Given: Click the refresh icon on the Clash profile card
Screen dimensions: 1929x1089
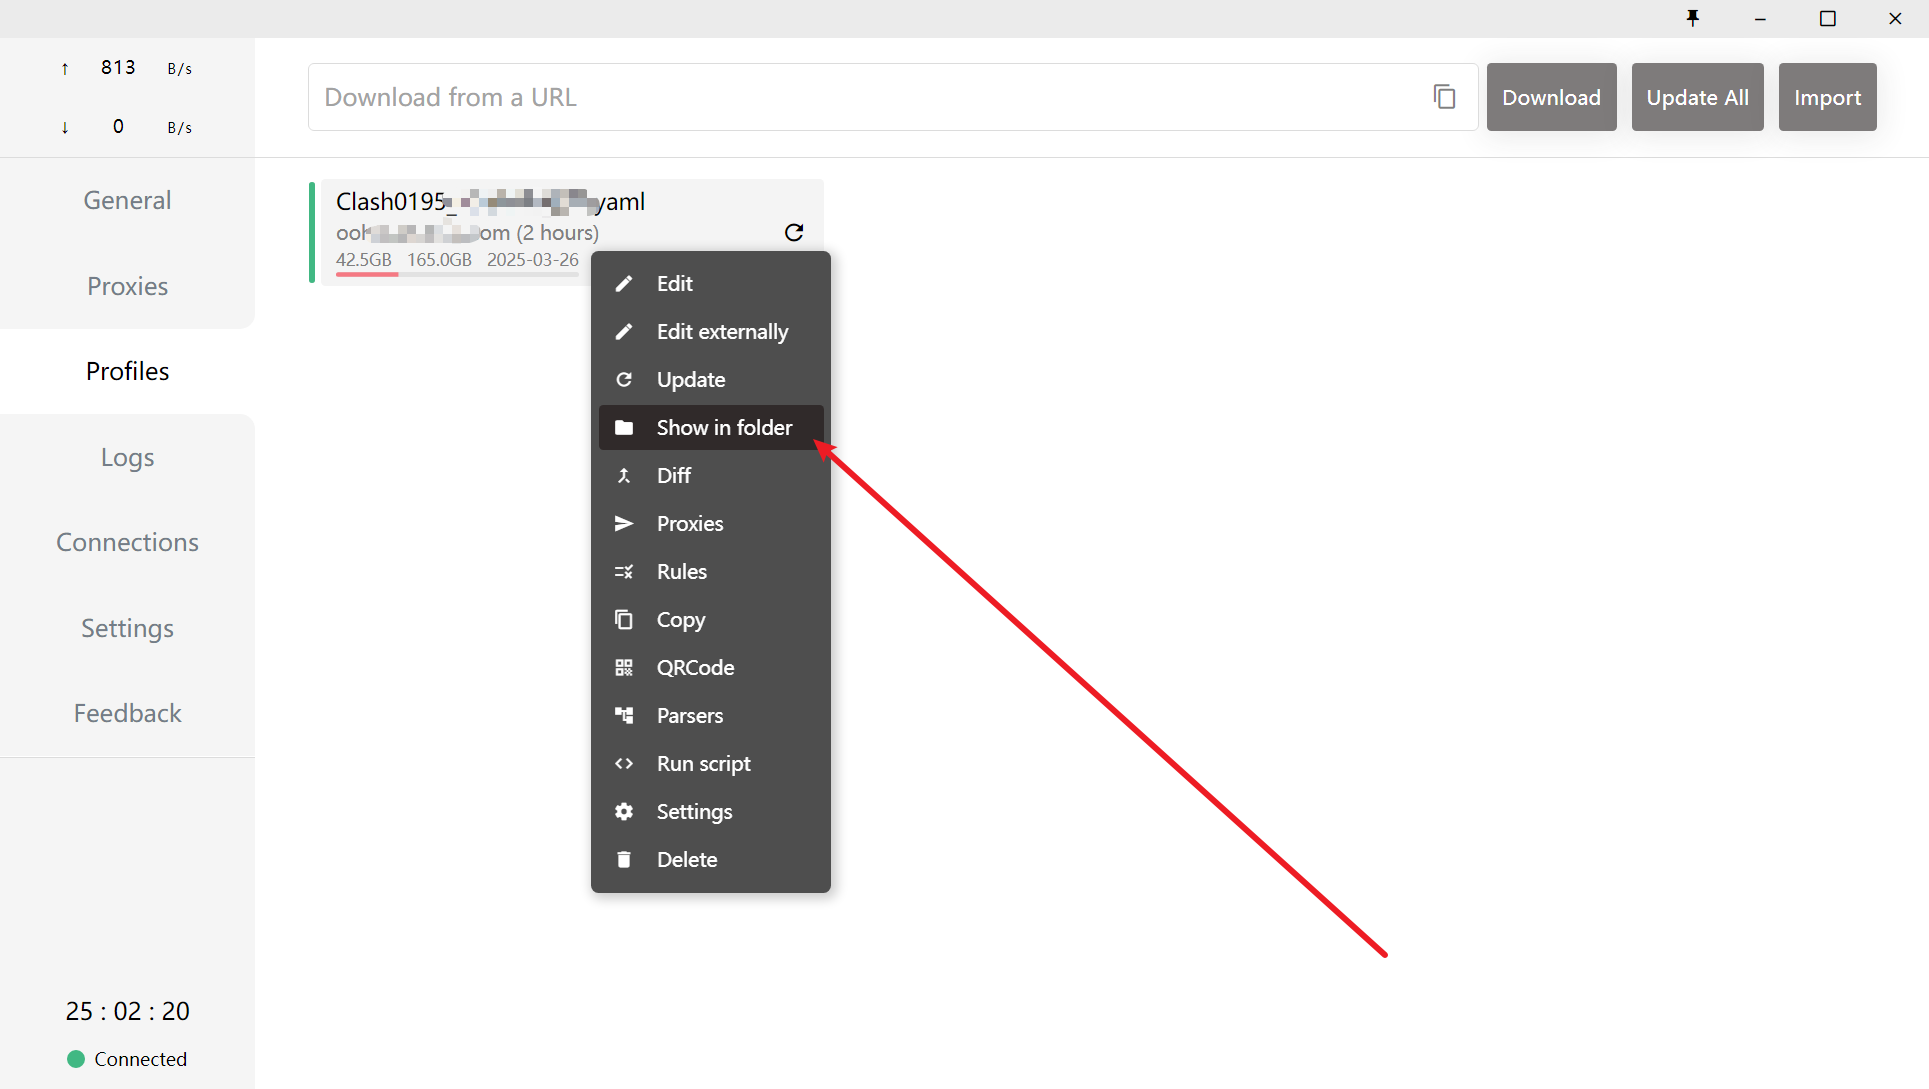Looking at the screenshot, I should coord(794,232).
